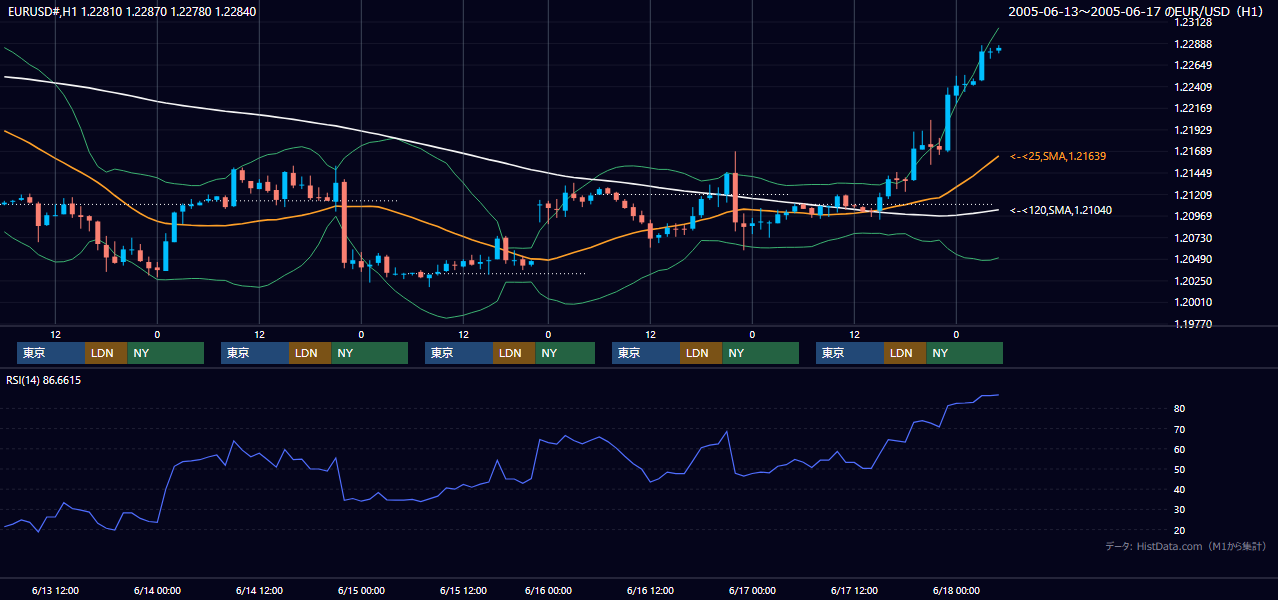Click the 25 SMA 1.21639 label
The image size is (1278, 600).
1058,157
